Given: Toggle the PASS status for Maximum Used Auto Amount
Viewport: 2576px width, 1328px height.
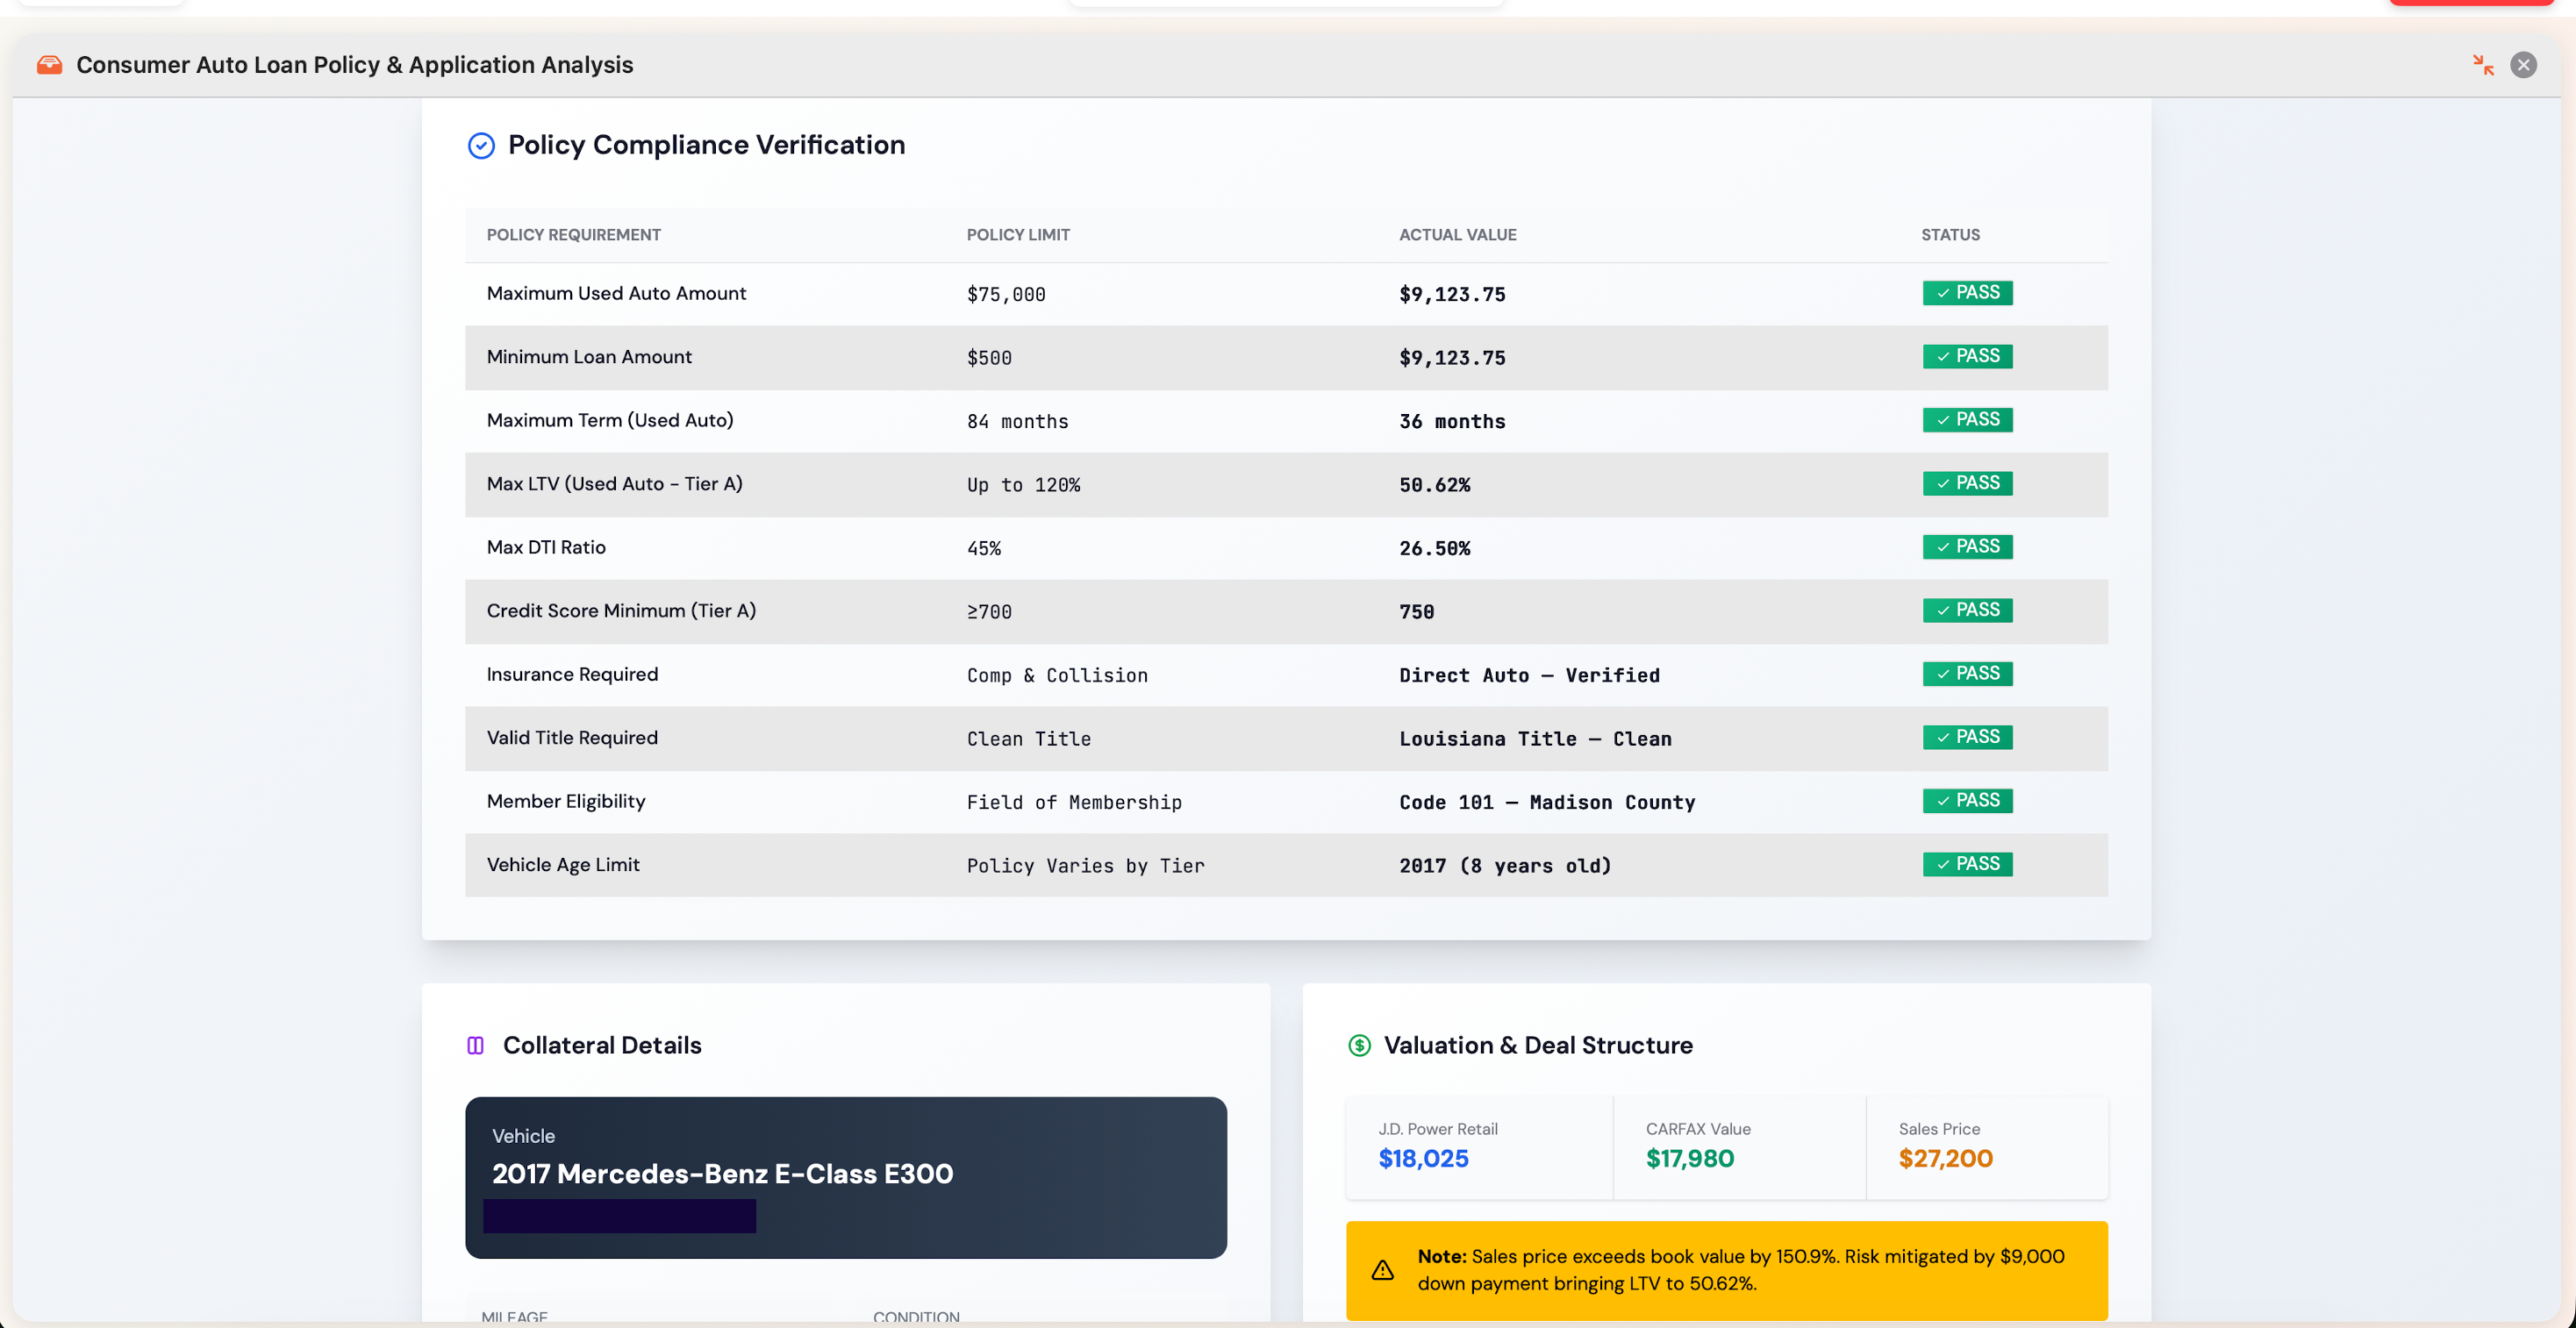Looking at the screenshot, I should point(1967,292).
